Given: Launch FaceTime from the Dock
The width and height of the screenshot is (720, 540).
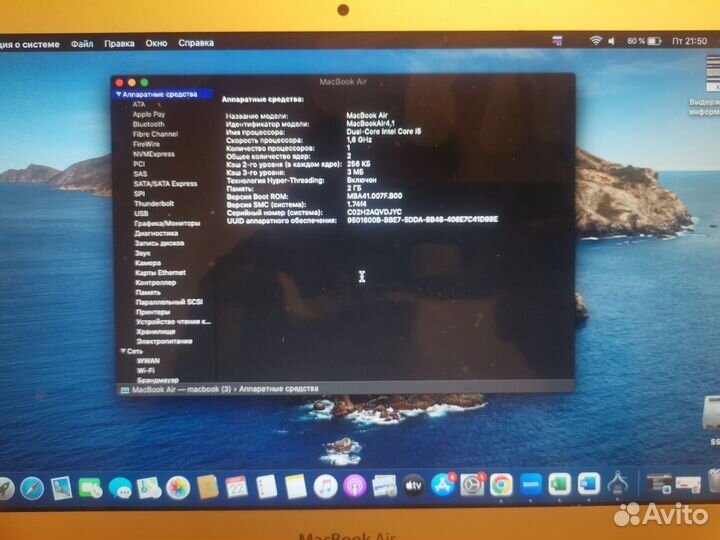Looking at the screenshot, I should pyautogui.click(x=90, y=488).
